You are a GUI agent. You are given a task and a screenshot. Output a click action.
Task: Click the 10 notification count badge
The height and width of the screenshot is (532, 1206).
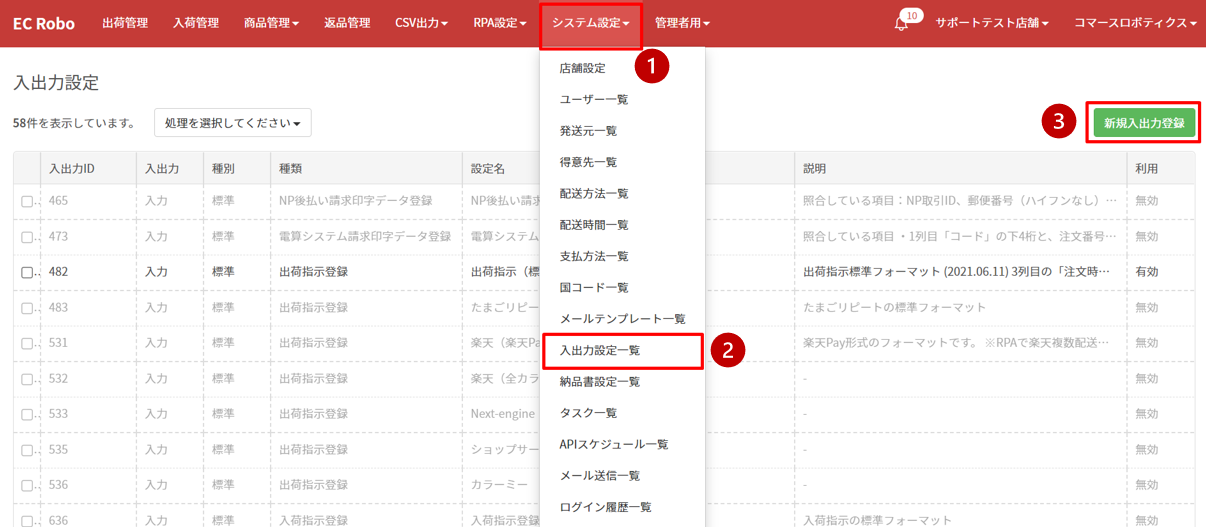point(911,15)
